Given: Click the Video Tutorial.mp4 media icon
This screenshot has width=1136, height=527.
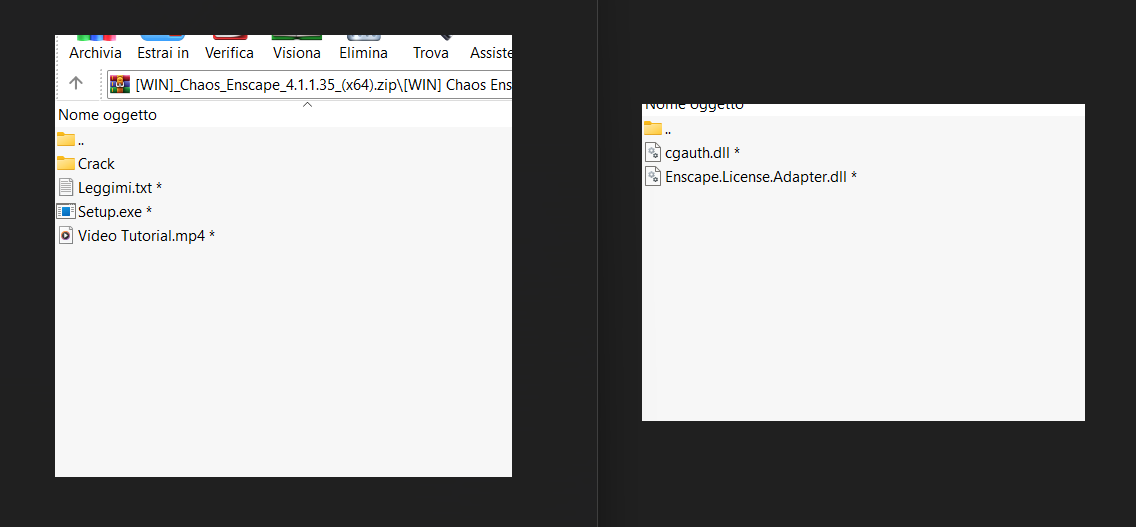Looking at the screenshot, I should (x=66, y=236).
